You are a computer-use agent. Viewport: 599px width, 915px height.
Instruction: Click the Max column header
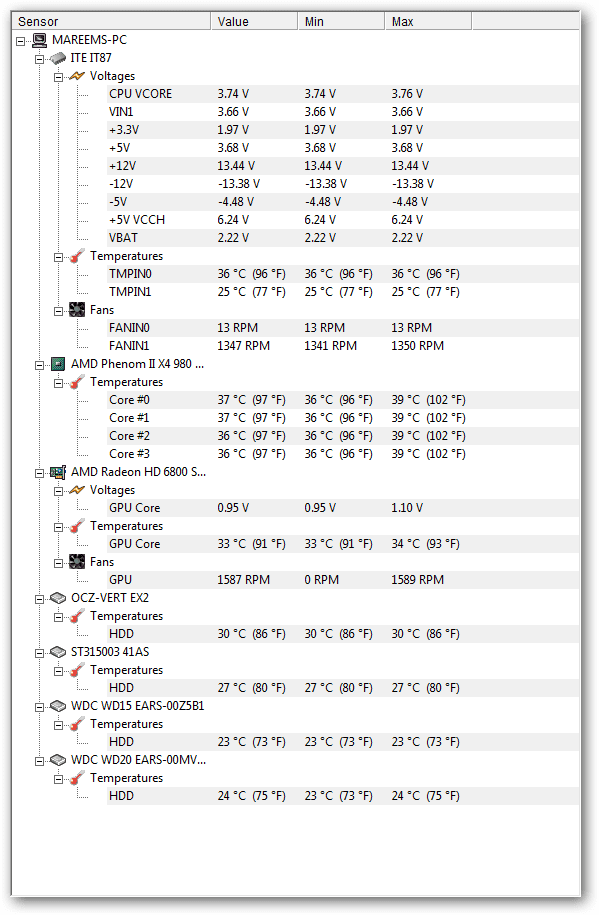428,22
